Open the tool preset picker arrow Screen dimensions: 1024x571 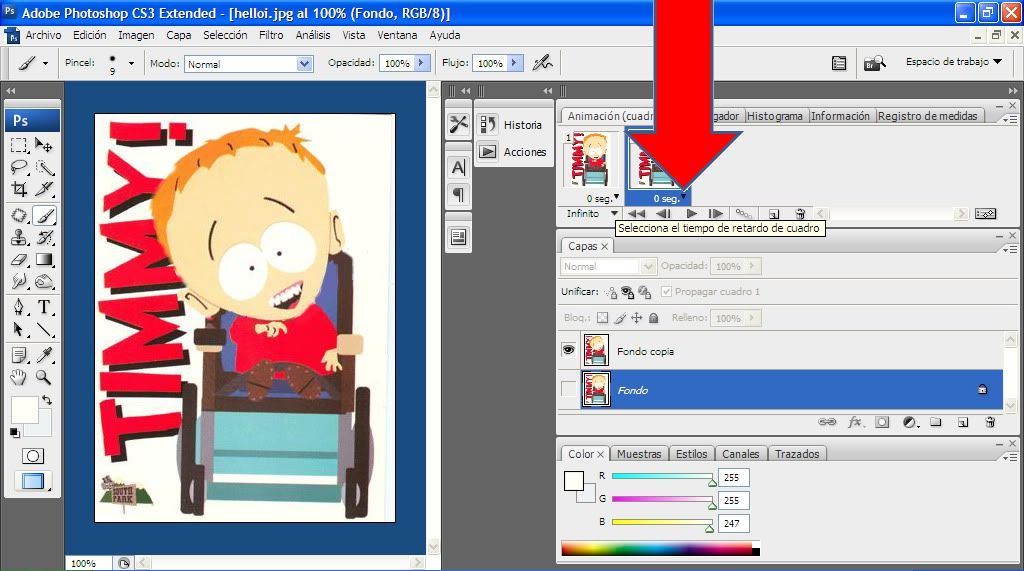[x=45, y=63]
